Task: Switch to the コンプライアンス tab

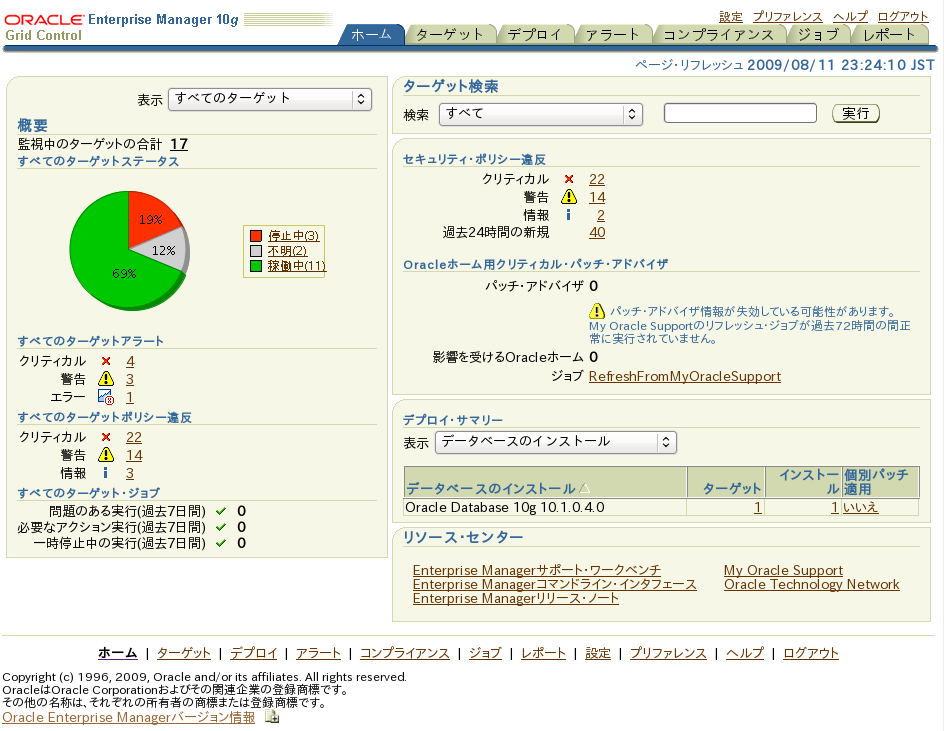Action: pyautogui.click(x=718, y=35)
